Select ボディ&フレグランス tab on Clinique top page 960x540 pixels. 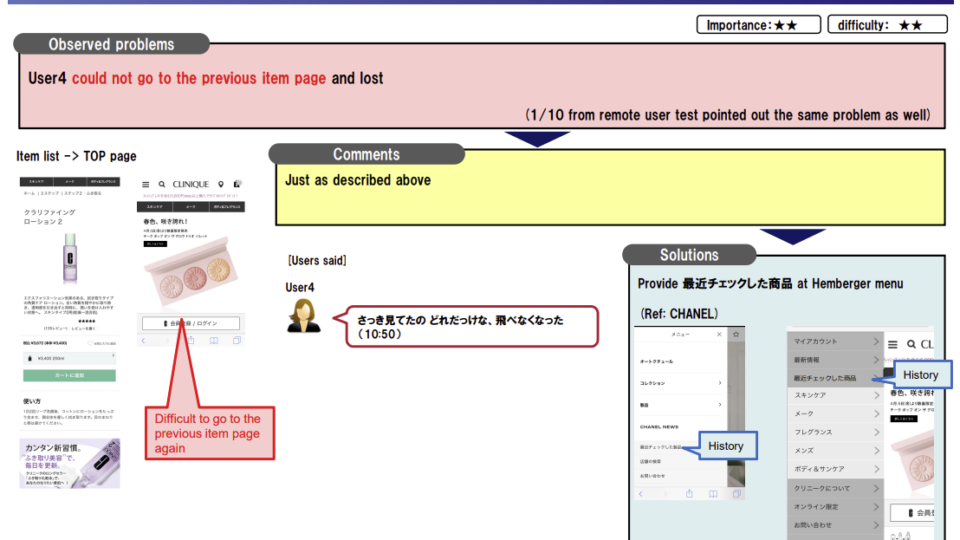(x=227, y=207)
